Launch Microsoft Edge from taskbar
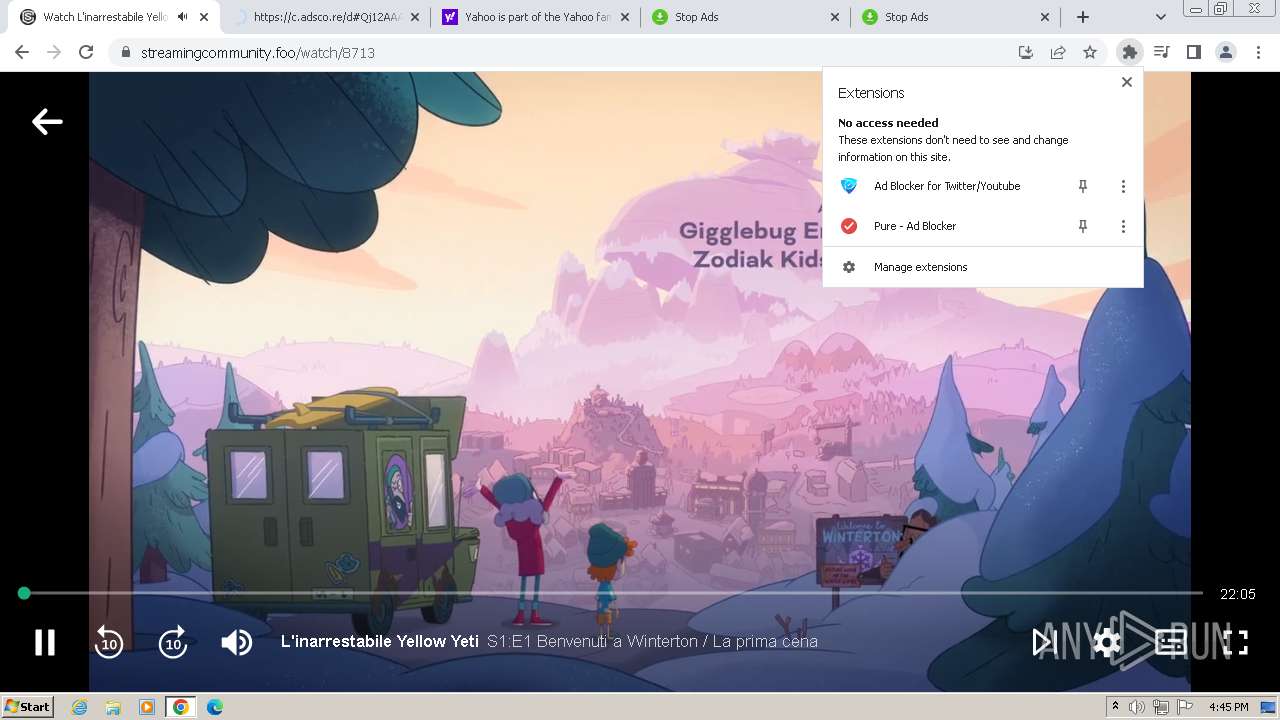The image size is (1280, 720). point(215,707)
